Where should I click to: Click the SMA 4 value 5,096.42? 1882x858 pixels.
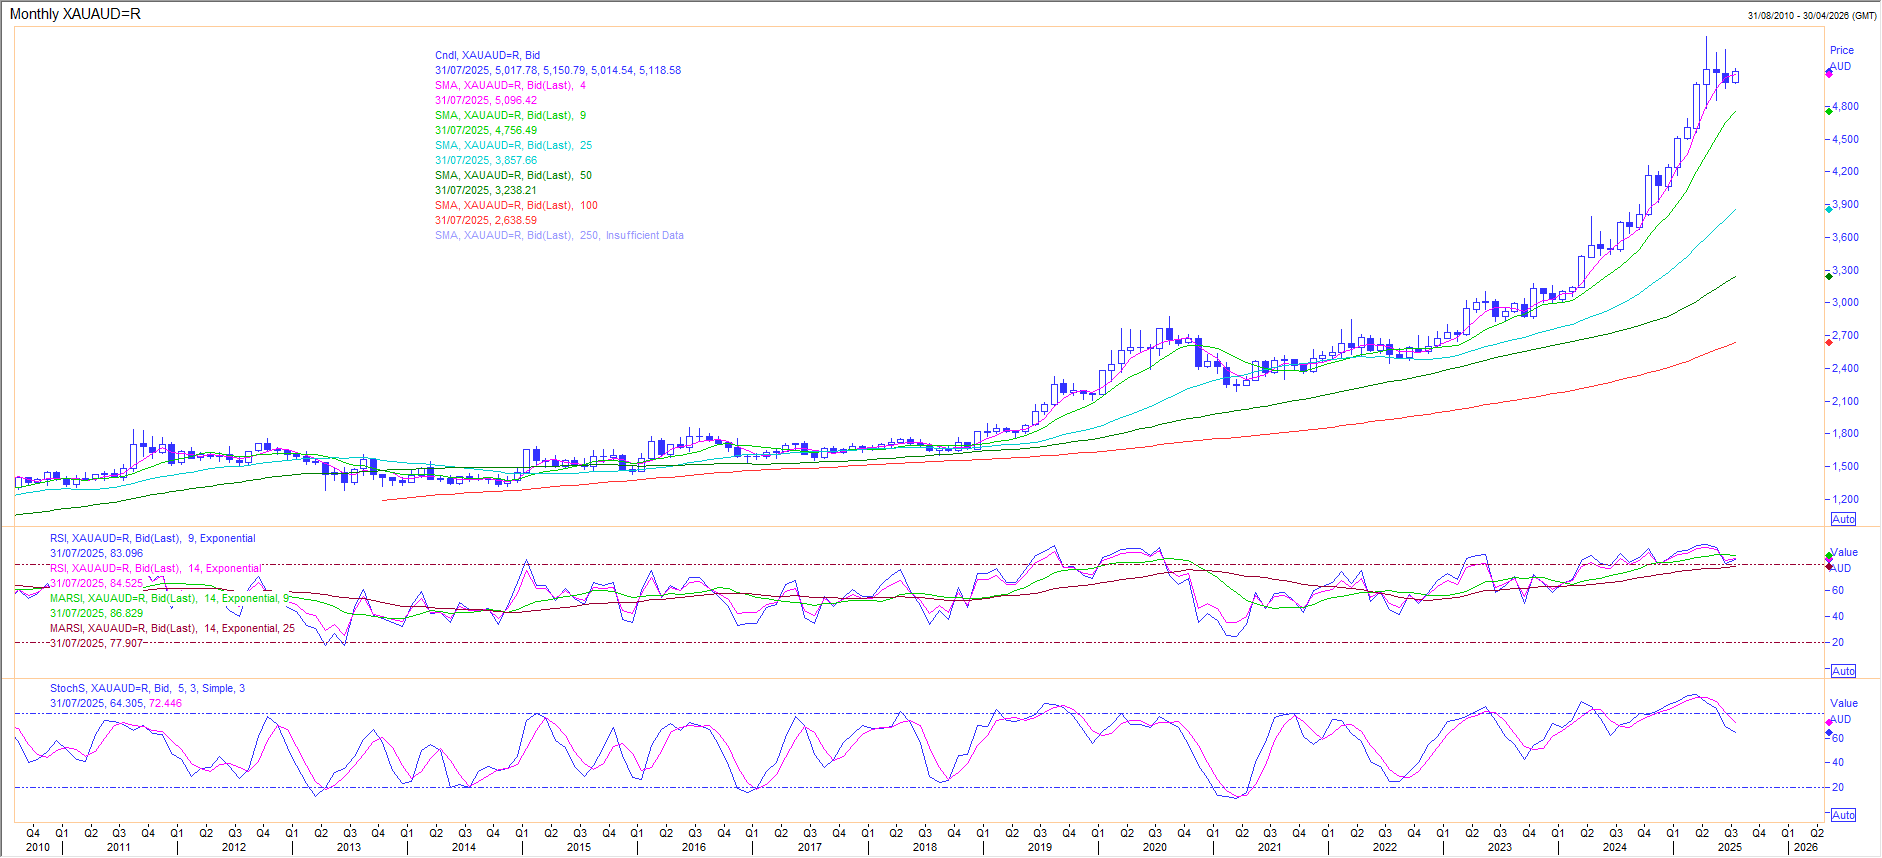[x=486, y=101]
